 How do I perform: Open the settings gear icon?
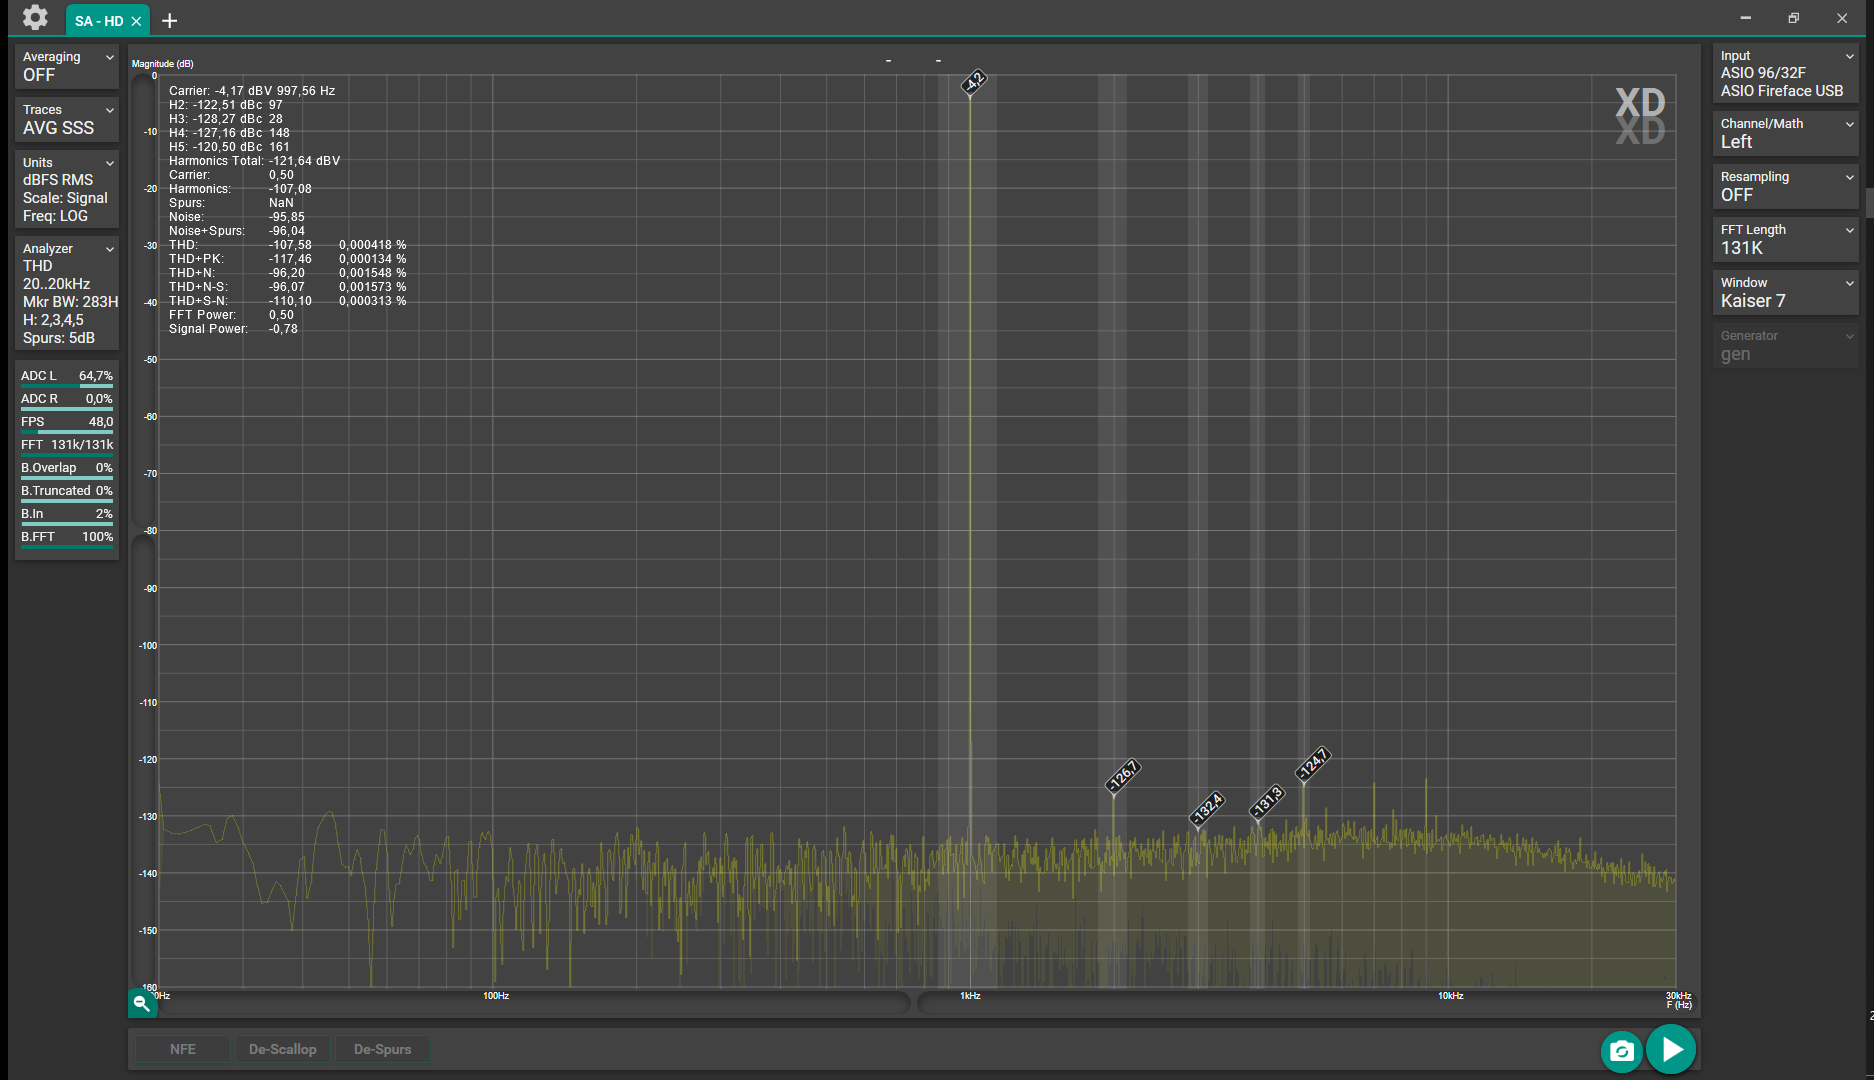click(x=35, y=18)
